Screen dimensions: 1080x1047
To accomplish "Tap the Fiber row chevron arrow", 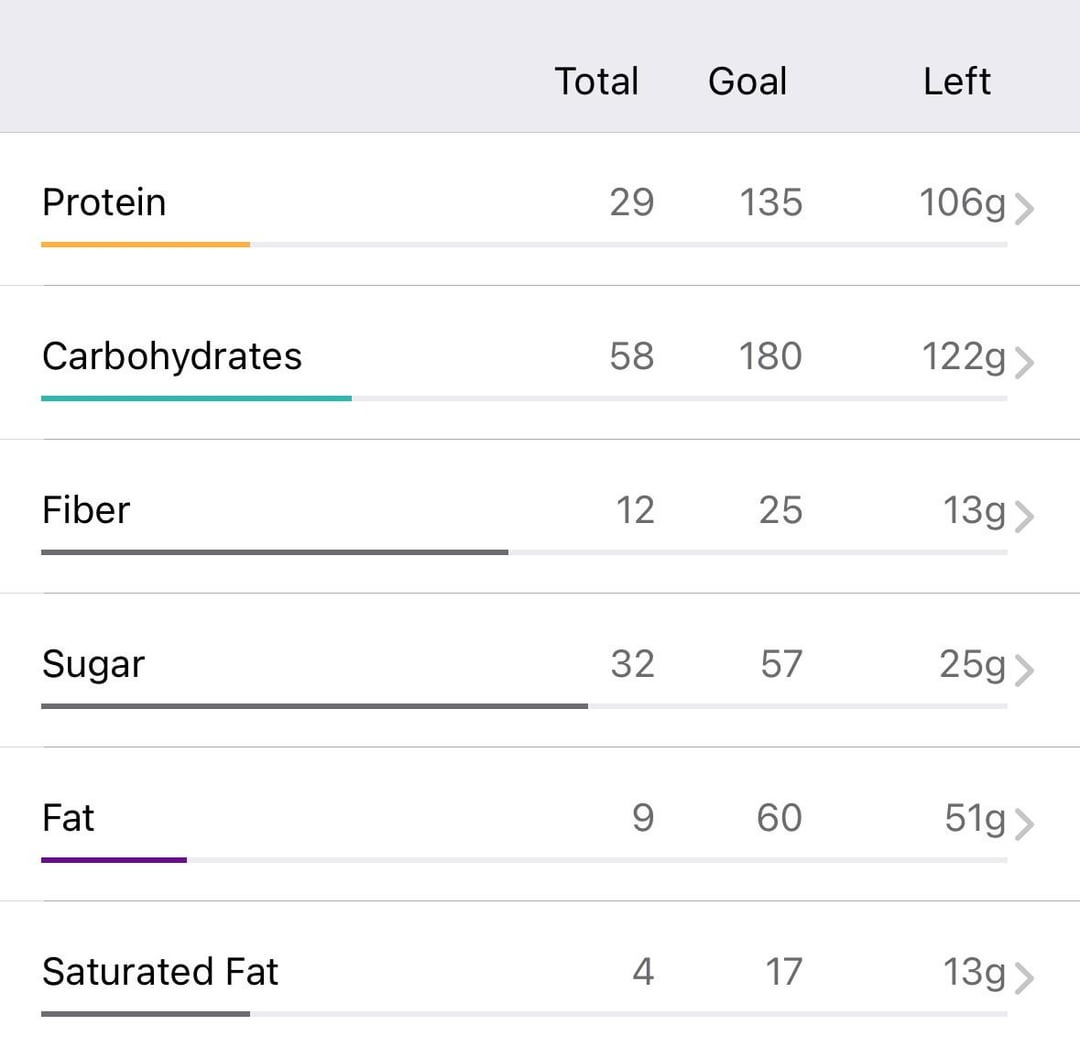I will pos(1024,517).
